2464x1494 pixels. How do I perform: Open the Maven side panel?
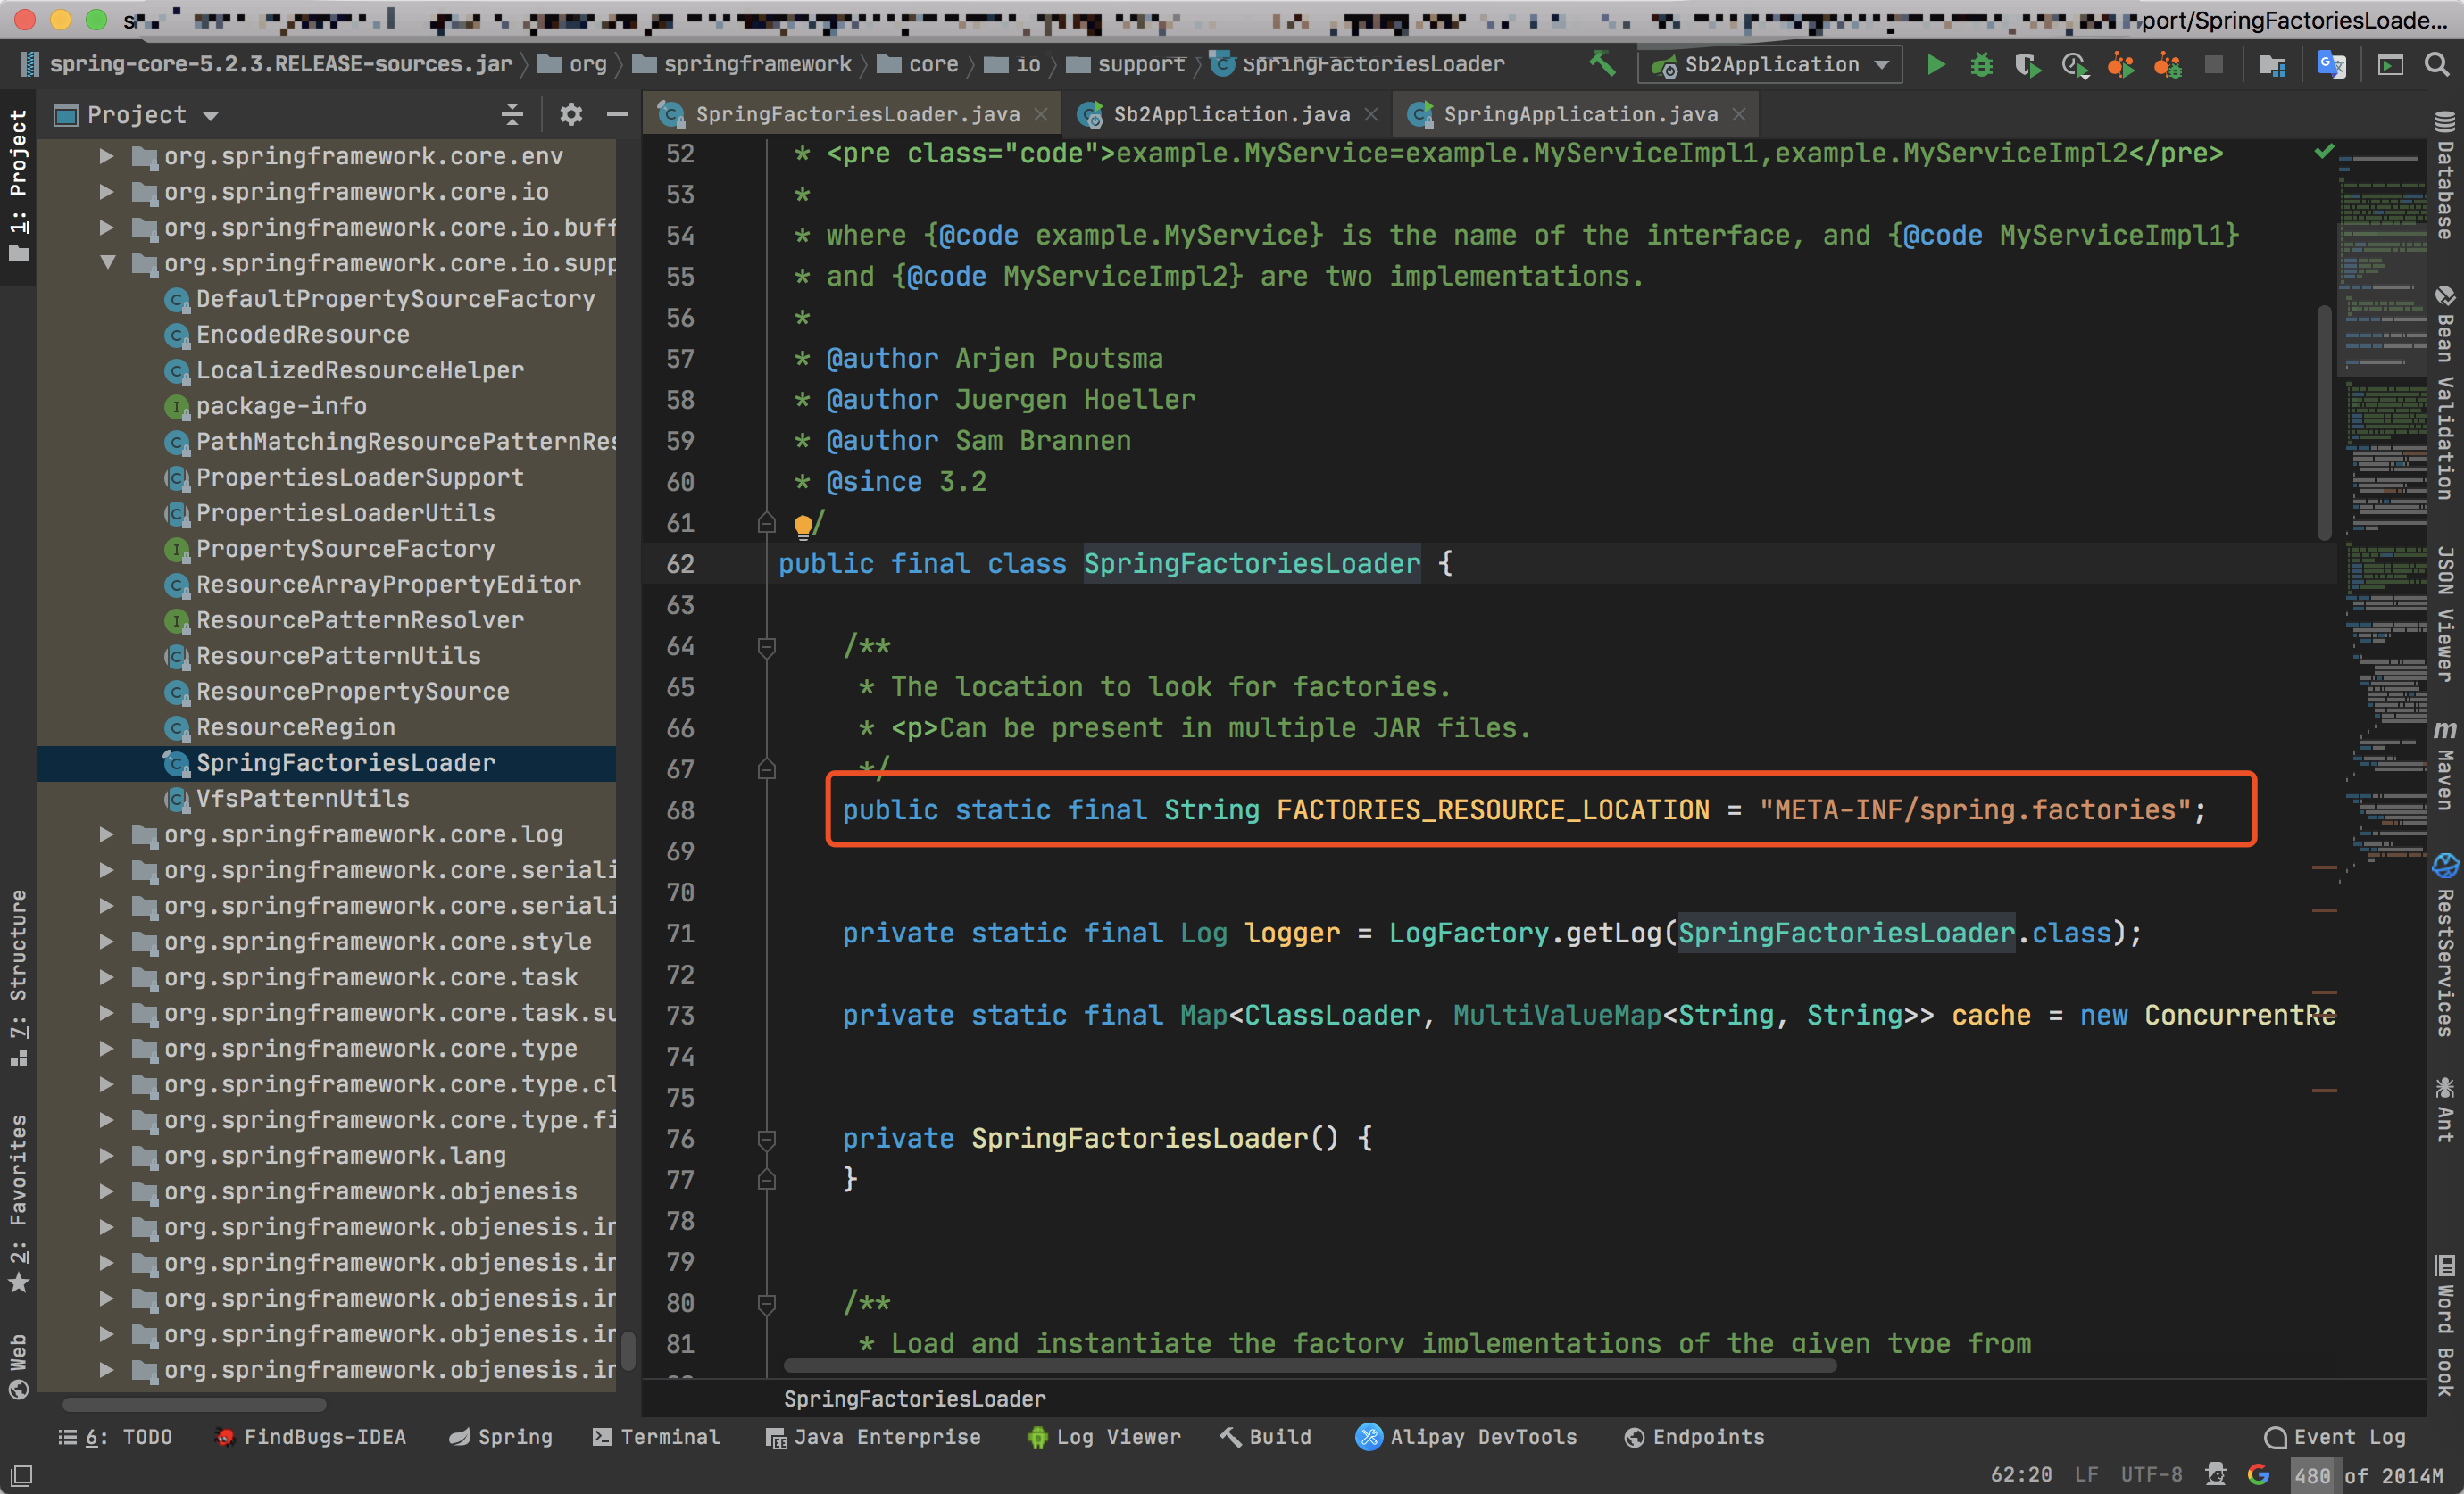coord(2445,765)
